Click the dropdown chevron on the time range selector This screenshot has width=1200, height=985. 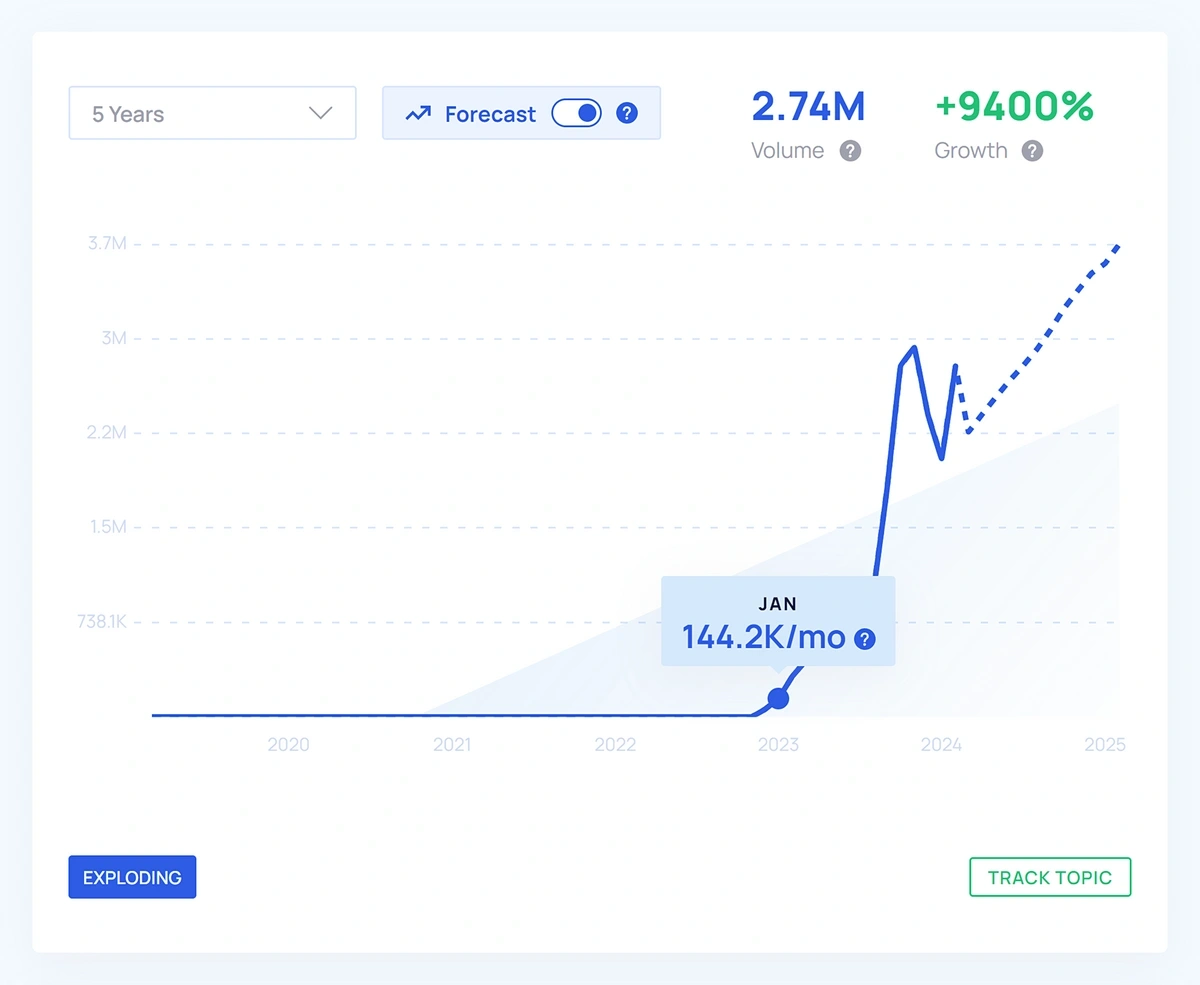pos(320,113)
